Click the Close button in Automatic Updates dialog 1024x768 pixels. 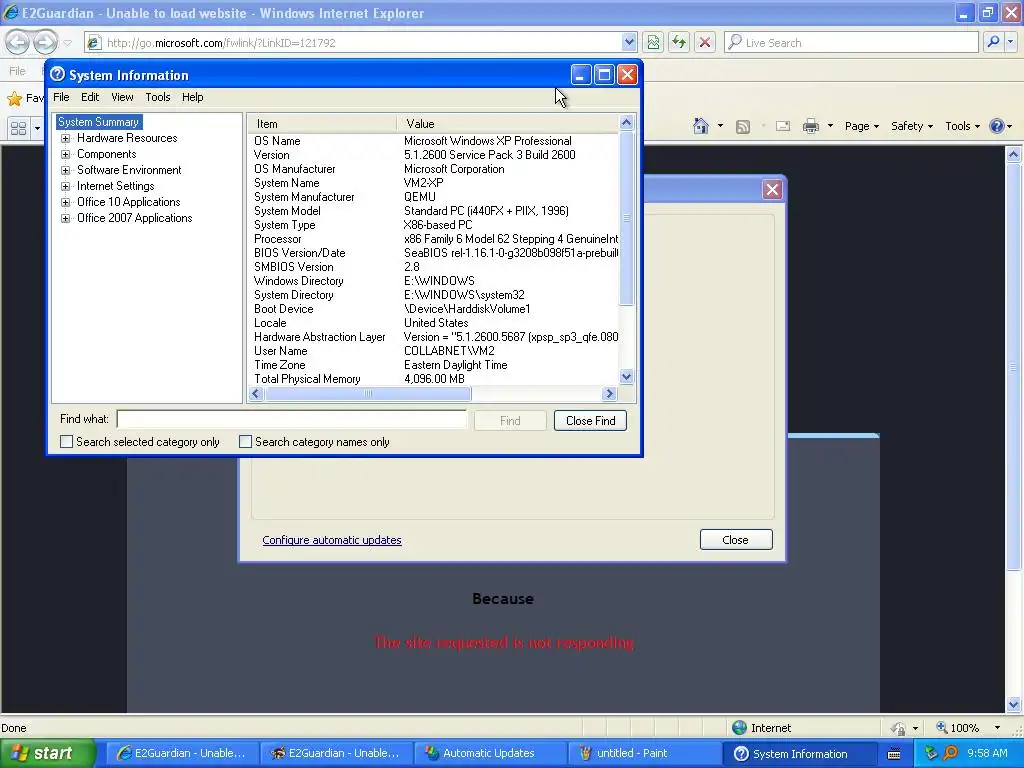click(x=736, y=540)
